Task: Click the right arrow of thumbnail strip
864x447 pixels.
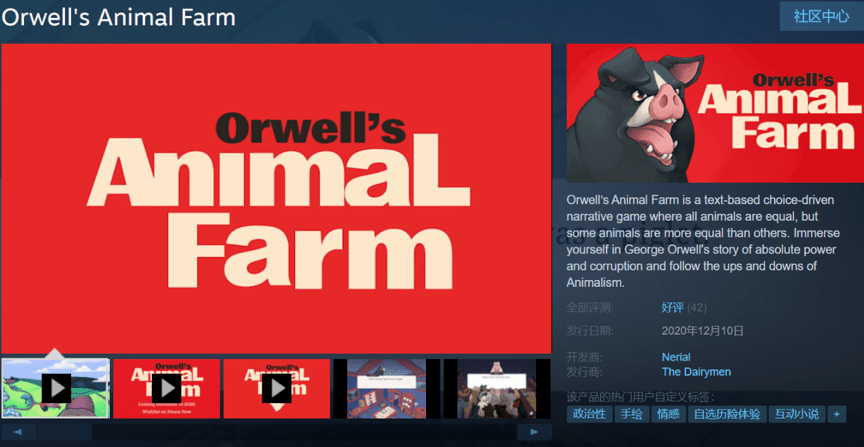Action: pos(534,432)
